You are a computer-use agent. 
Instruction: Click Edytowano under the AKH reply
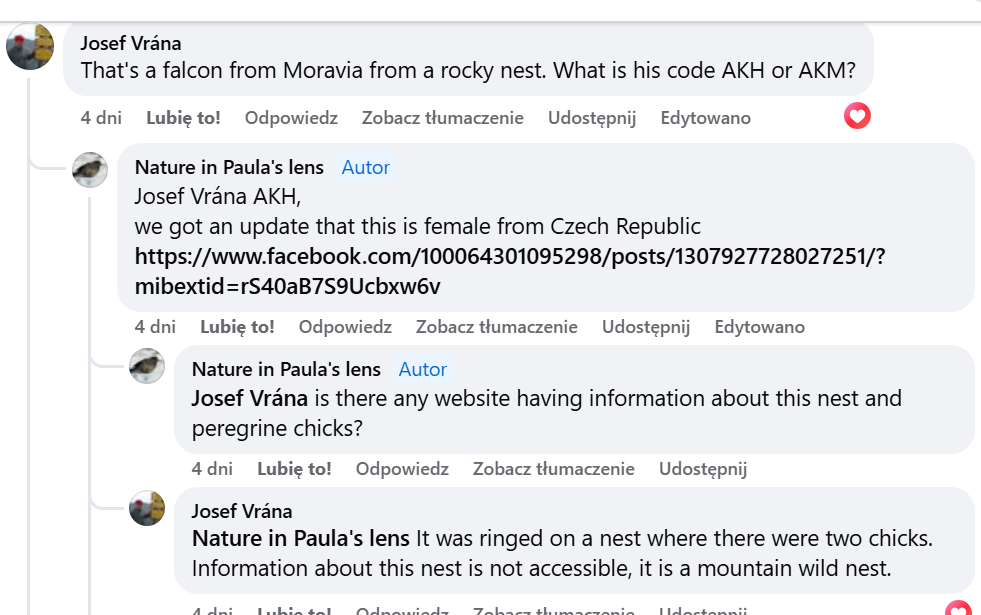coord(759,327)
